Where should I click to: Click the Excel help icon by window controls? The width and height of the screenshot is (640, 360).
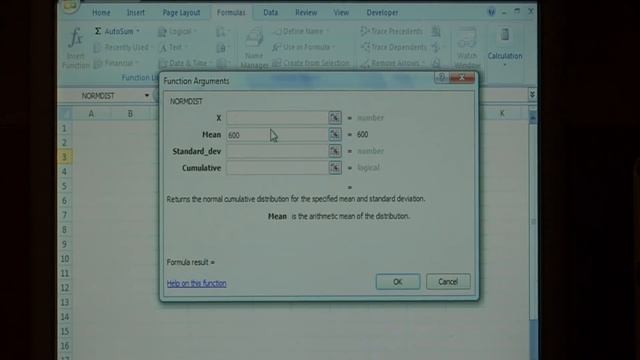tap(491, 12)
